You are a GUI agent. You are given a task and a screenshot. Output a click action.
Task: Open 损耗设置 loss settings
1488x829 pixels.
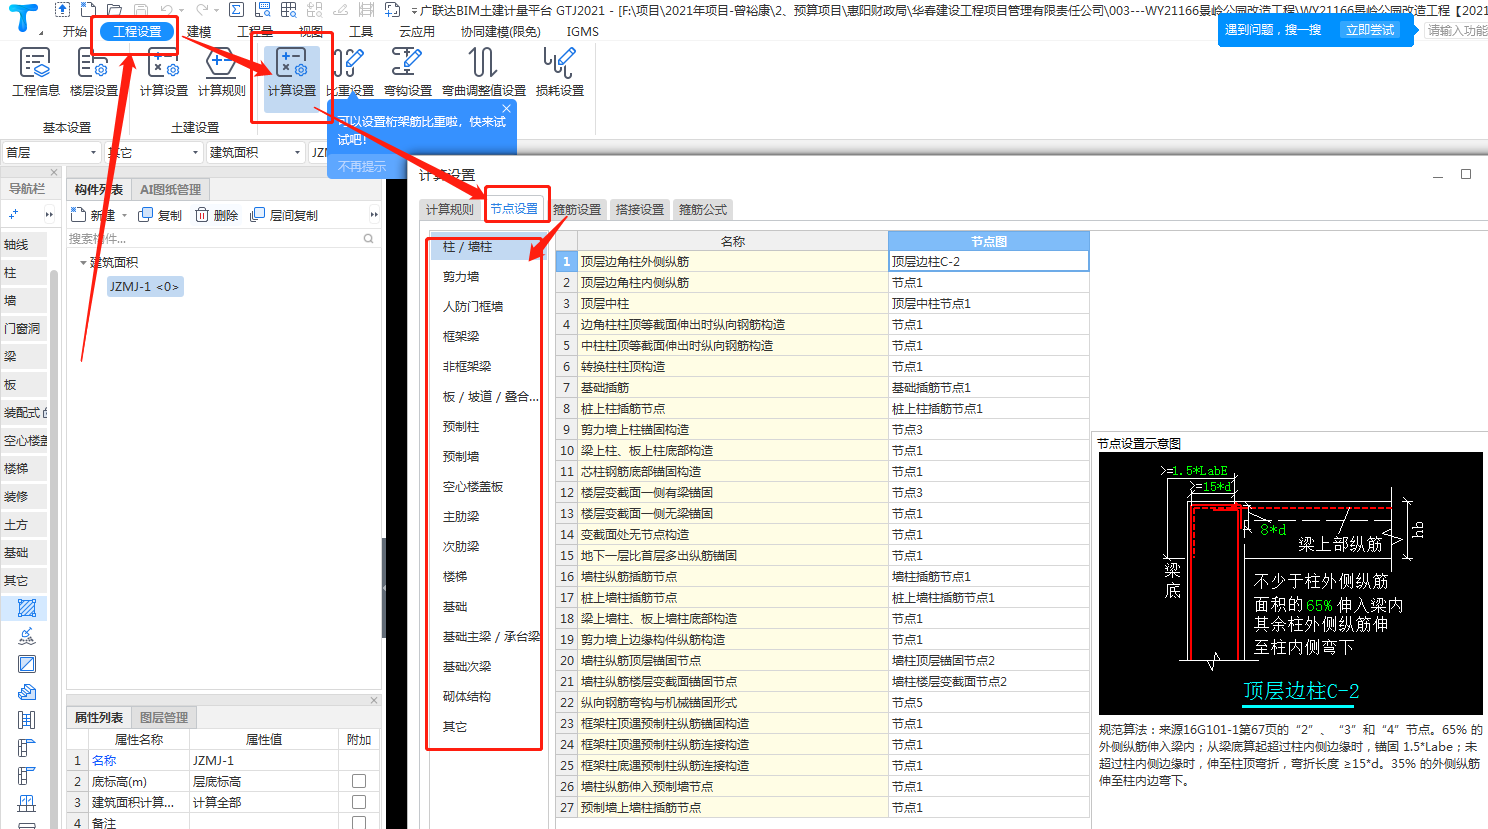(x=559, y=71)
